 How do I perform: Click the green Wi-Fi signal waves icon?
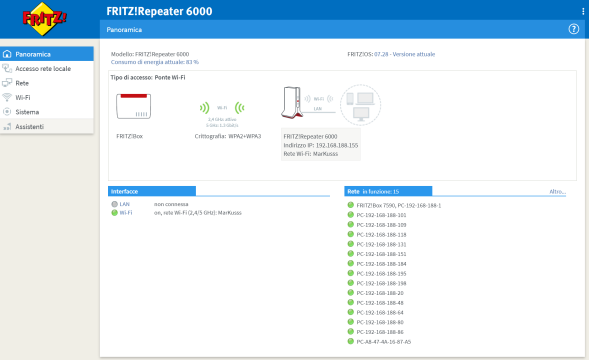pos(222,108)
